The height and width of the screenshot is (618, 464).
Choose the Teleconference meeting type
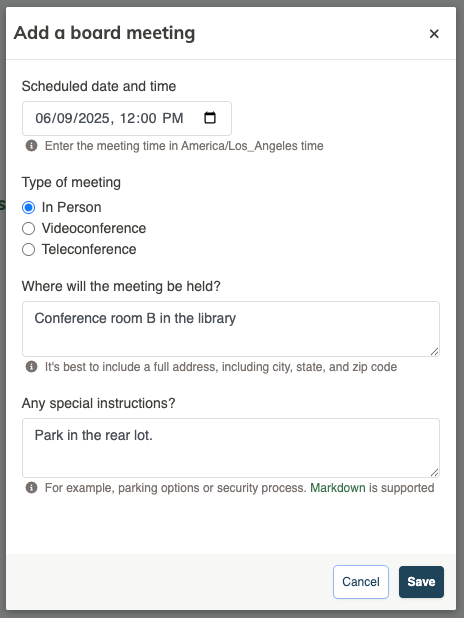click(28, 249)
